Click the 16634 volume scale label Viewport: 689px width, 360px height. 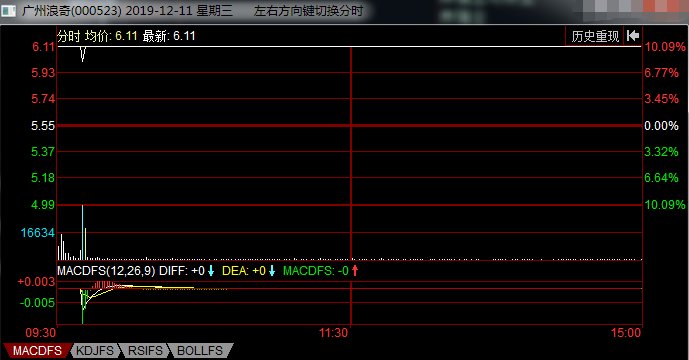coord(38,233)
